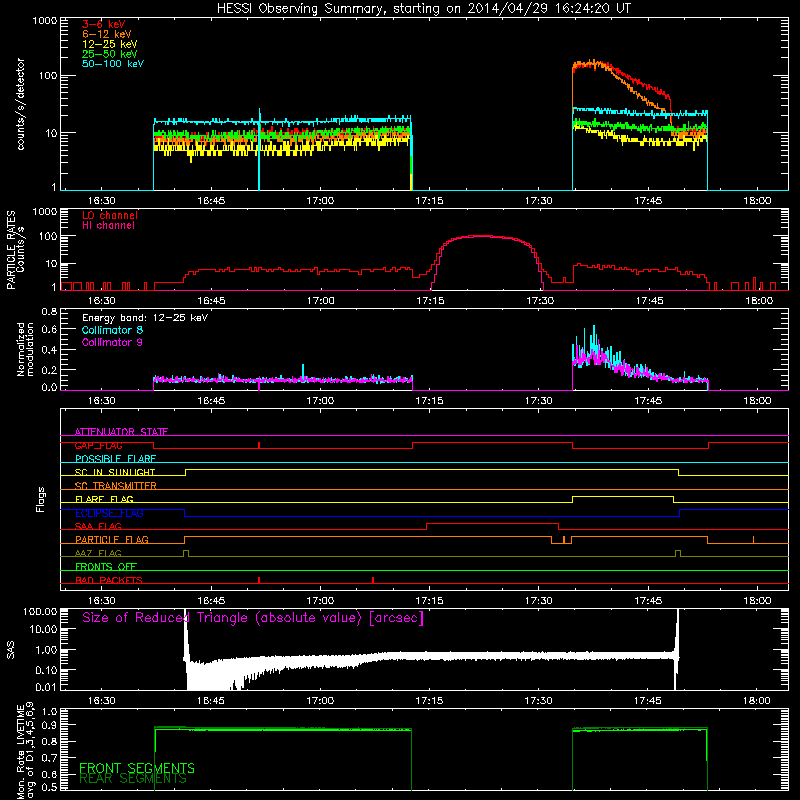The image size is (800, 800).
Task: Click the cyan spike in the modulation plot near 16:57
Action: pyautogui.click(x=303, y=371)
